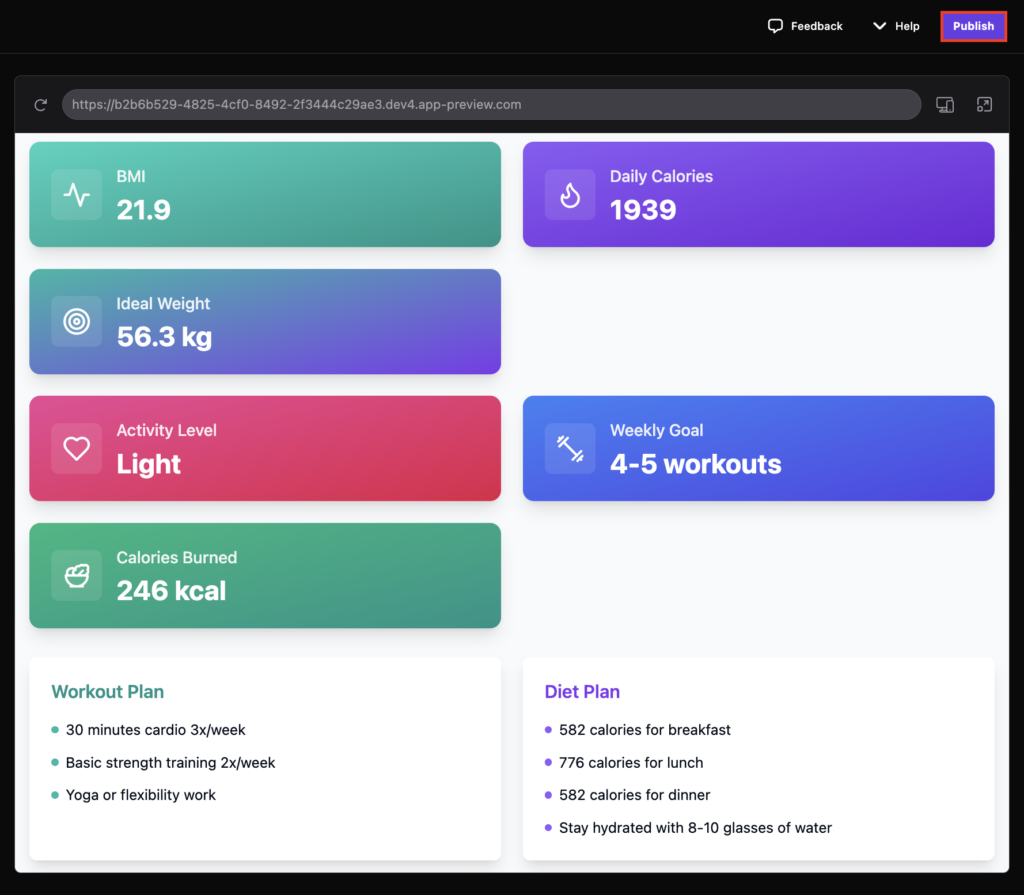Click the preview URL address field
This screenshot has width=1024, height=895.
point(492,104)
